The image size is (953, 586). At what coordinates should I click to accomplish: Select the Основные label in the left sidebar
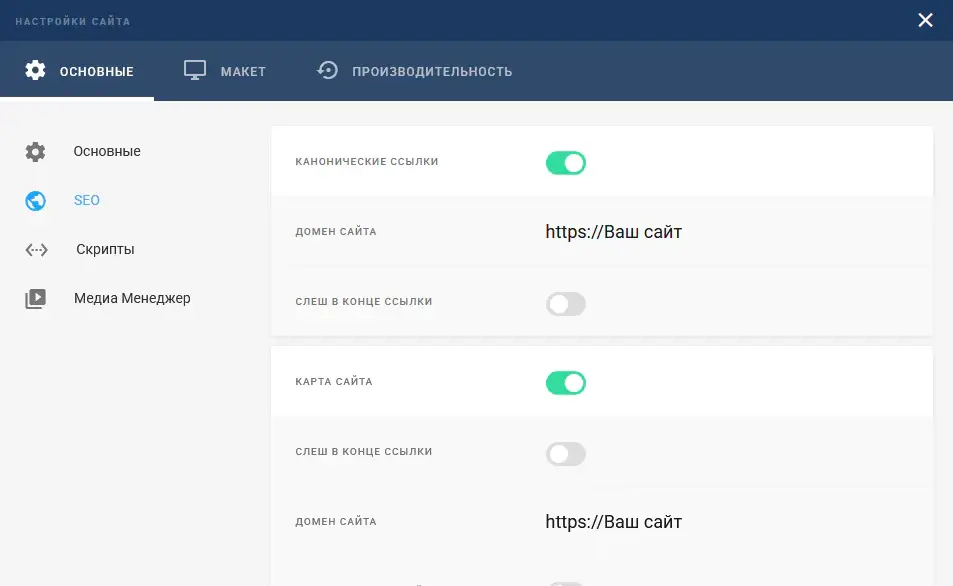coord(106,152)
